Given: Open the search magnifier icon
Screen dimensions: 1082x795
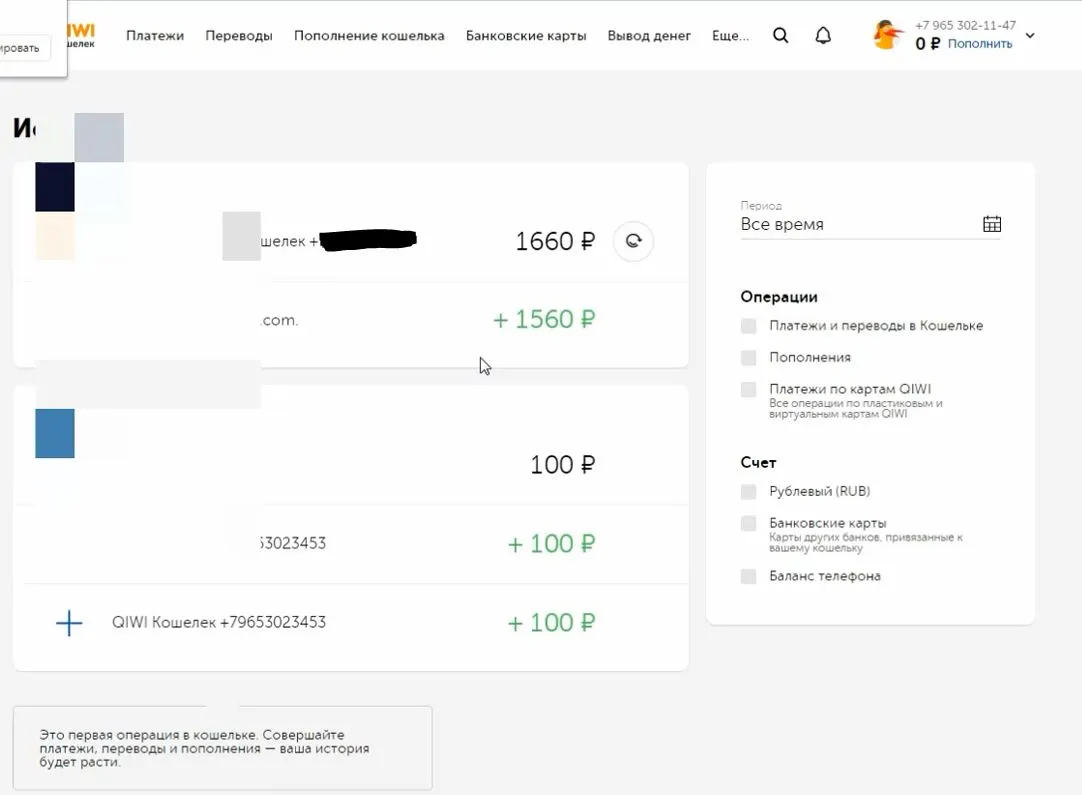Looking at the screenshot, I should point(780,35).
